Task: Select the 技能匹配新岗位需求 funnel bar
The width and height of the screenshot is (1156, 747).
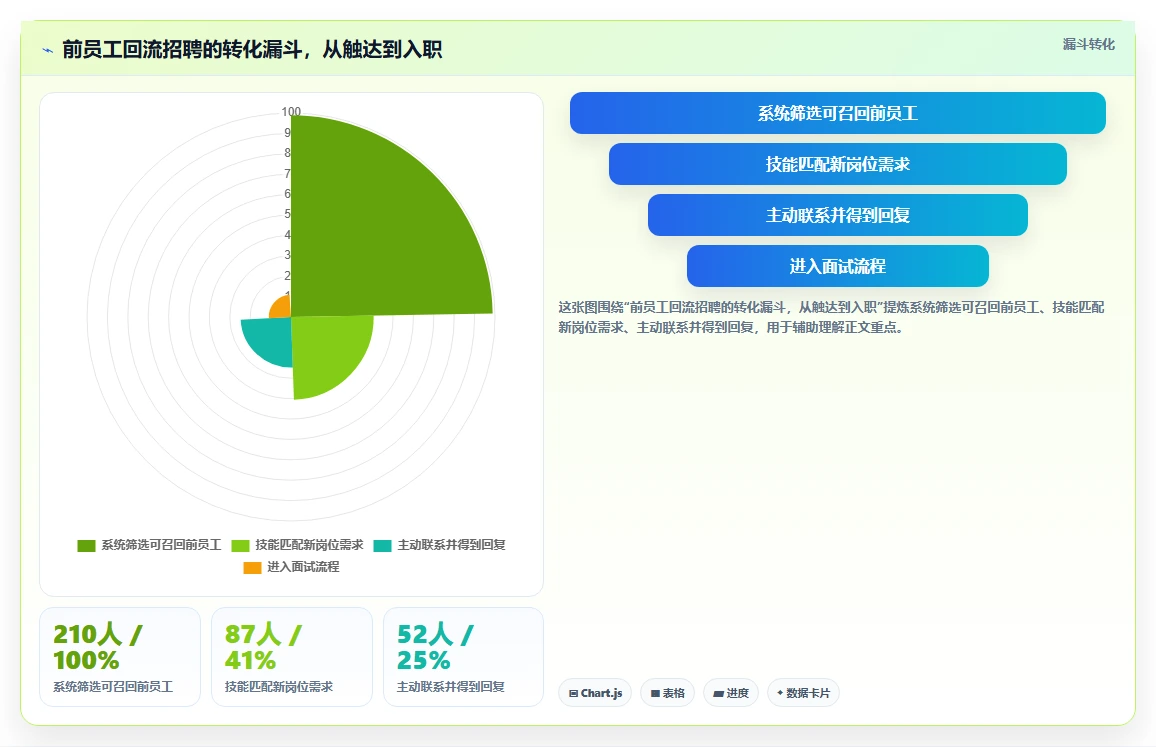Action: click(x=838, y=164)
